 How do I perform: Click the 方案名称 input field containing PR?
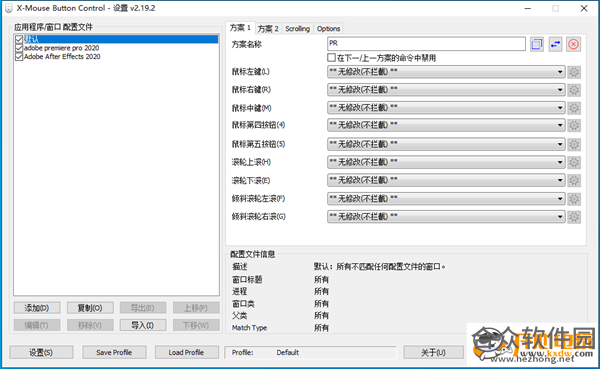point(426,44)
